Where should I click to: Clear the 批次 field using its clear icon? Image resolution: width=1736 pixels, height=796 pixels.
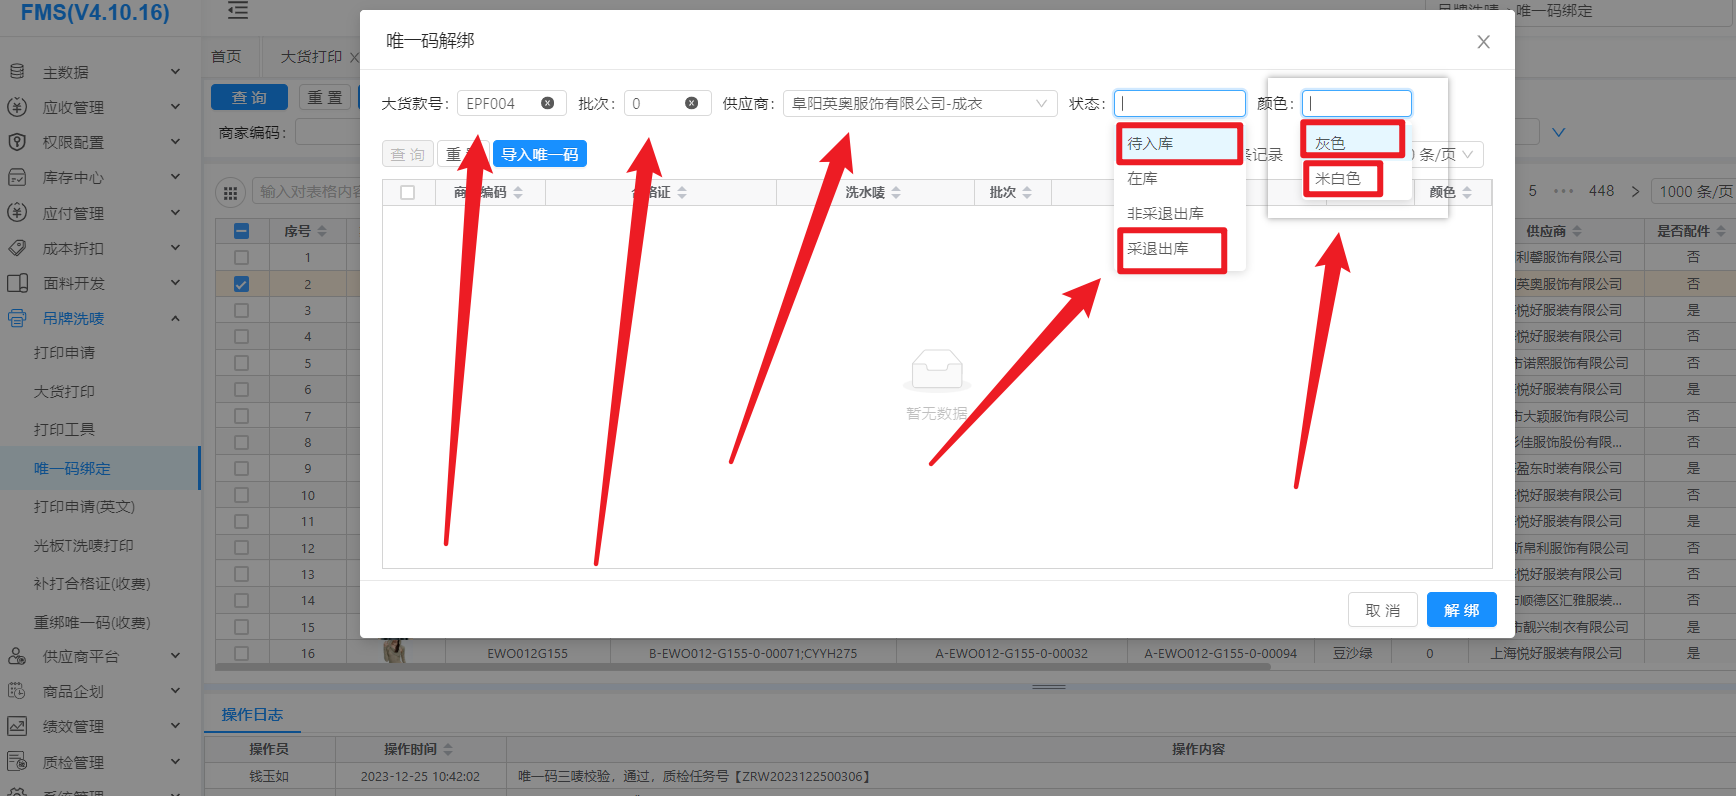point(691,103)
